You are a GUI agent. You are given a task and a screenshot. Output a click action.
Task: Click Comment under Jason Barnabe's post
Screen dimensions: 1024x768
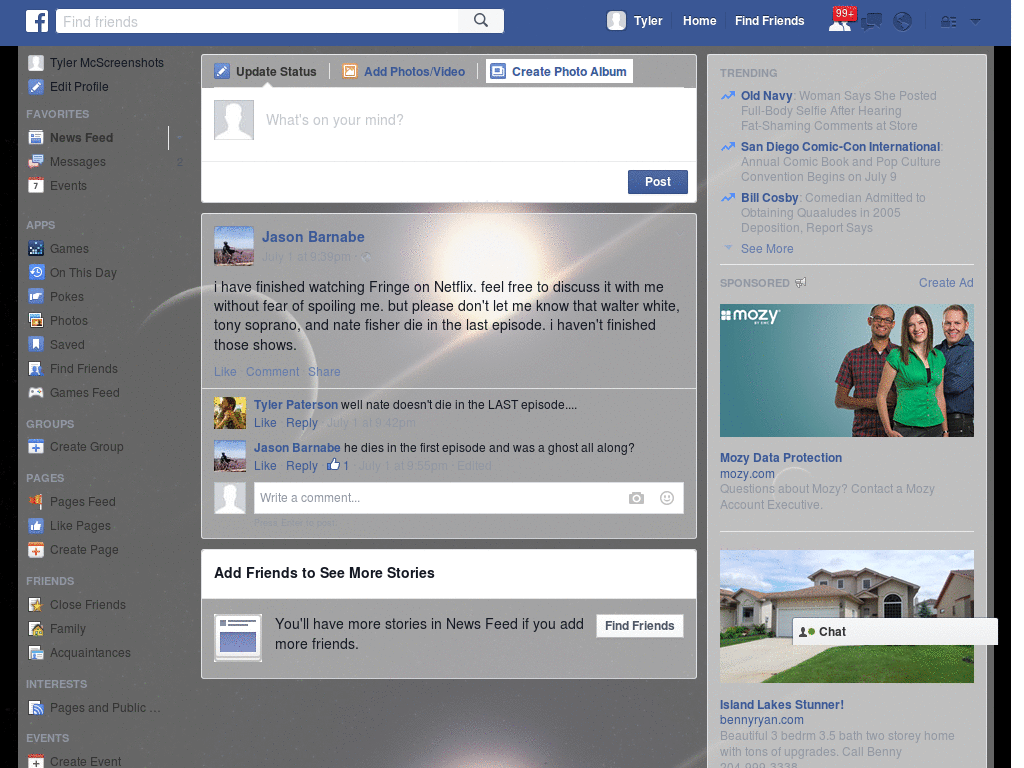click(272, 372)
